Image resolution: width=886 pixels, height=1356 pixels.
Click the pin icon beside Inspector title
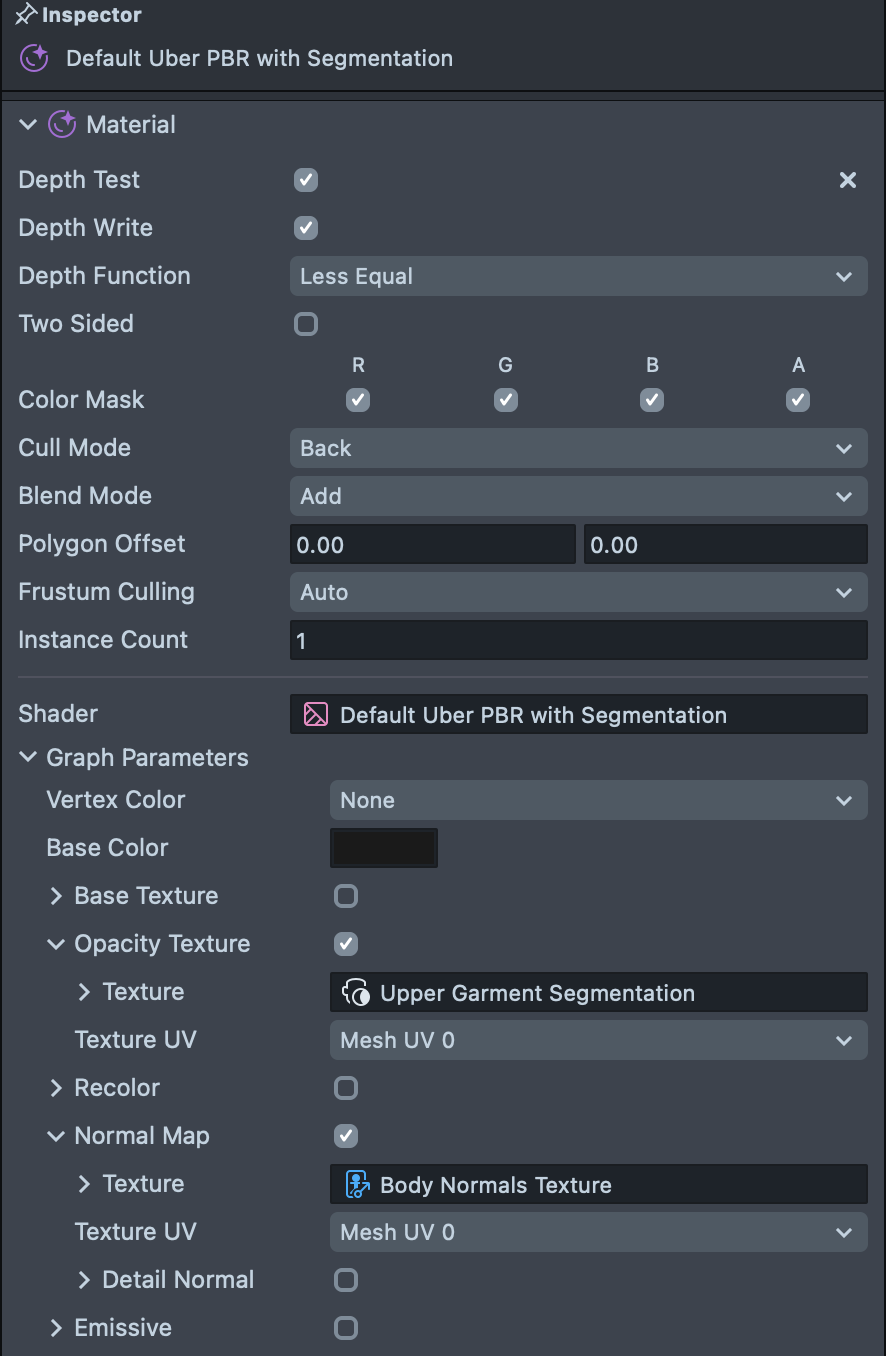coord(24,14)
